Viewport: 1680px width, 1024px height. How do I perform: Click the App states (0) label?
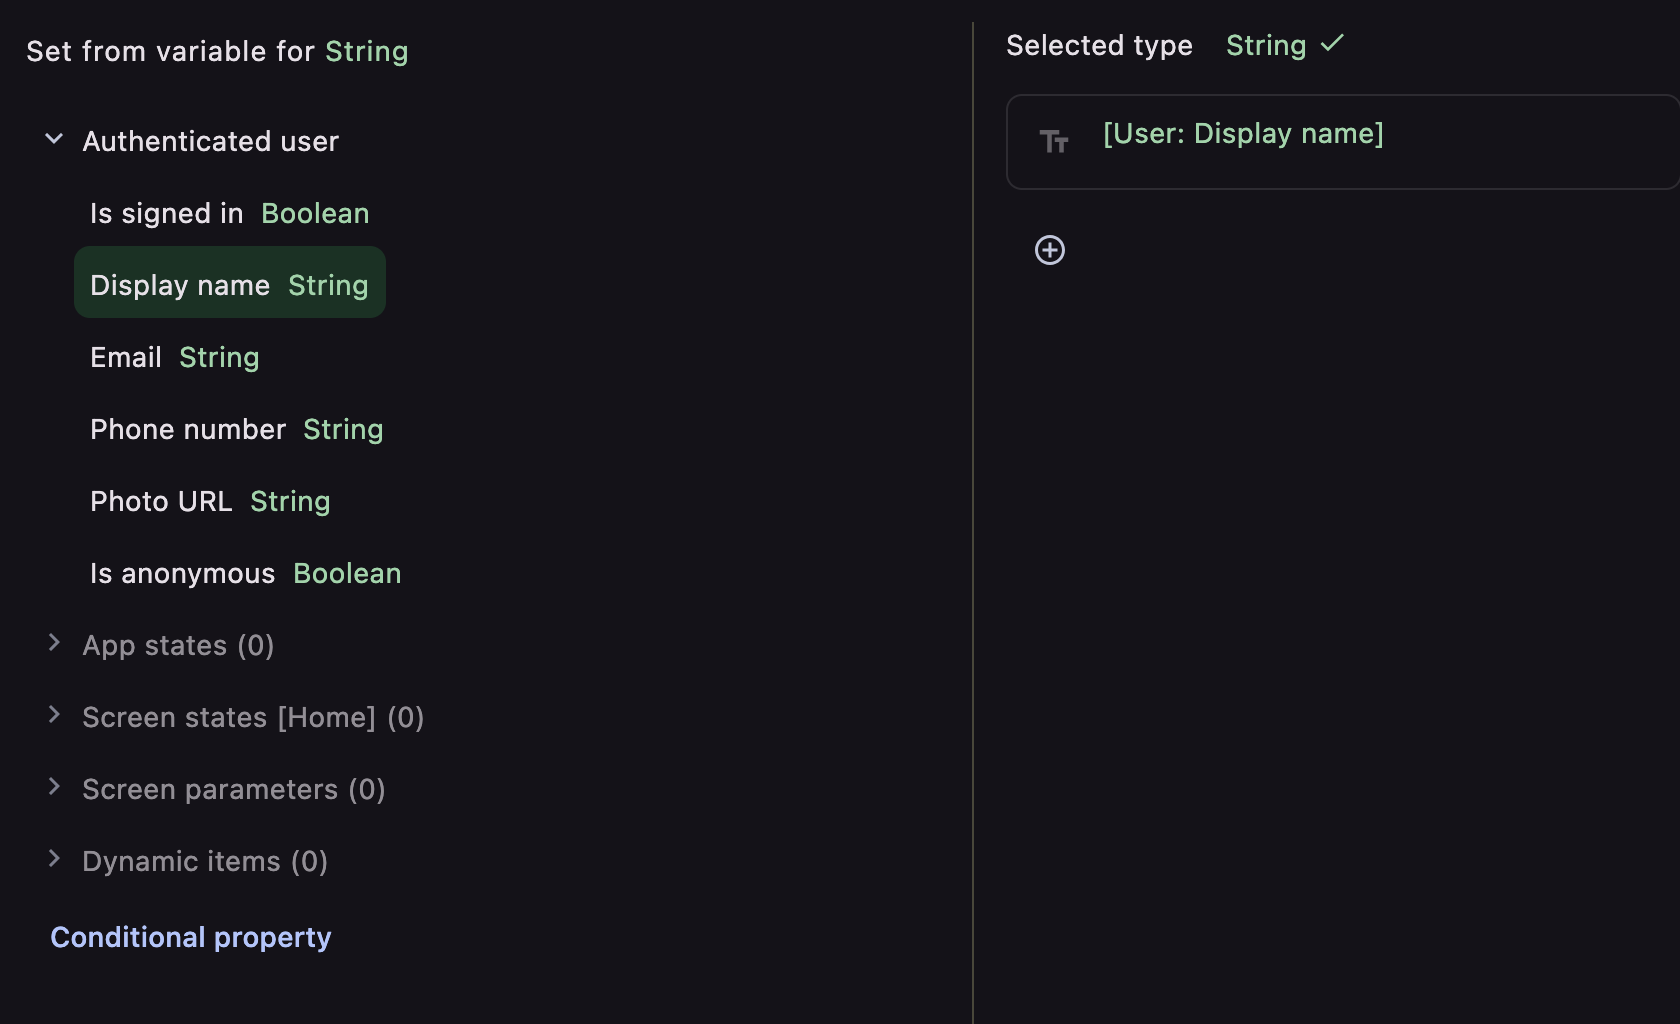coord(178,646)
